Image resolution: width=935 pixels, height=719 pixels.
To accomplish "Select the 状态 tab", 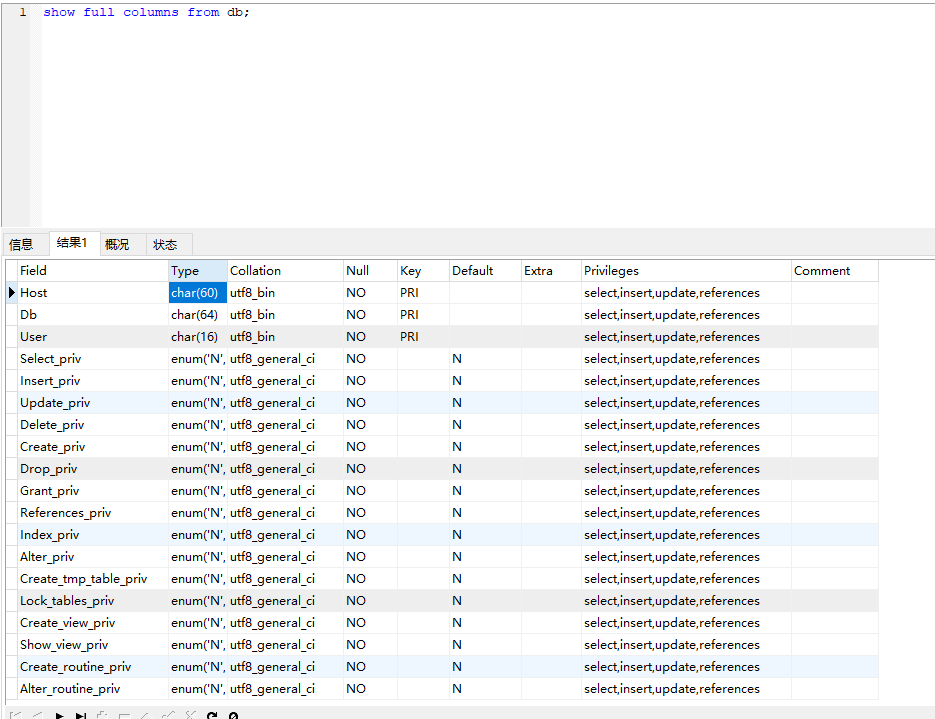I will pyautogui.click(x=165, y=244).
